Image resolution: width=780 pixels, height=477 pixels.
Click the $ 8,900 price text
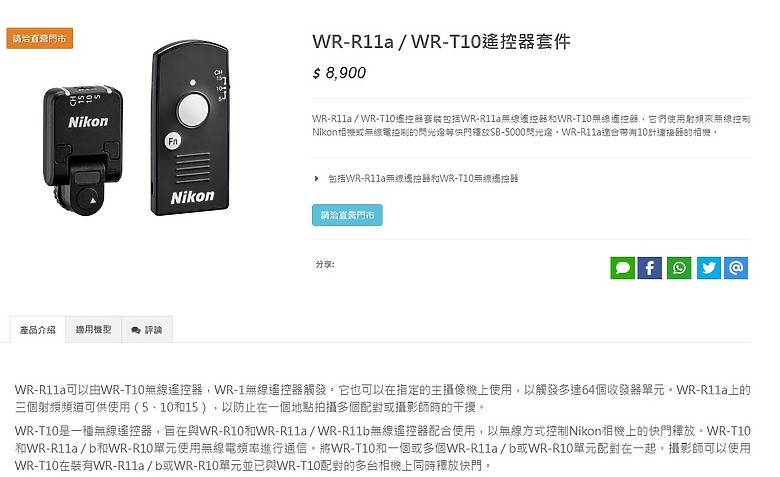(339, 73)
